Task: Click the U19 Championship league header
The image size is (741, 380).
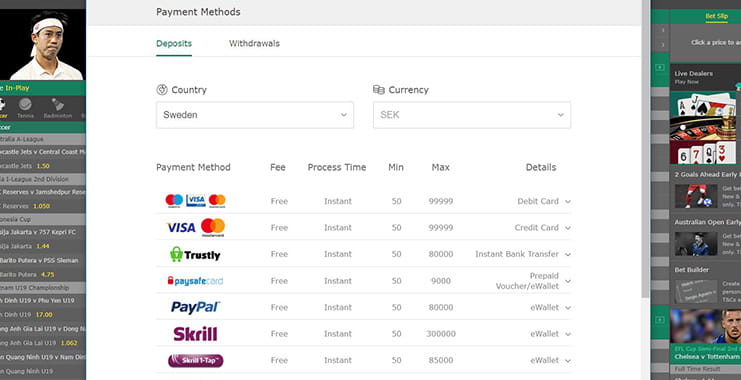Action: (43, 288)
